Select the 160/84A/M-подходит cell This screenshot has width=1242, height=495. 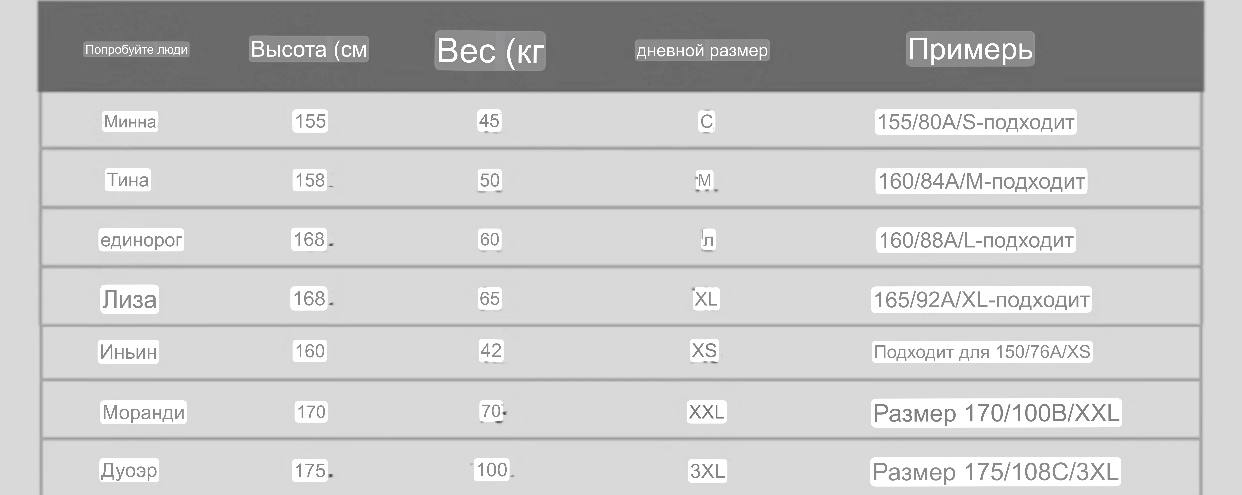tap(980, 182)
